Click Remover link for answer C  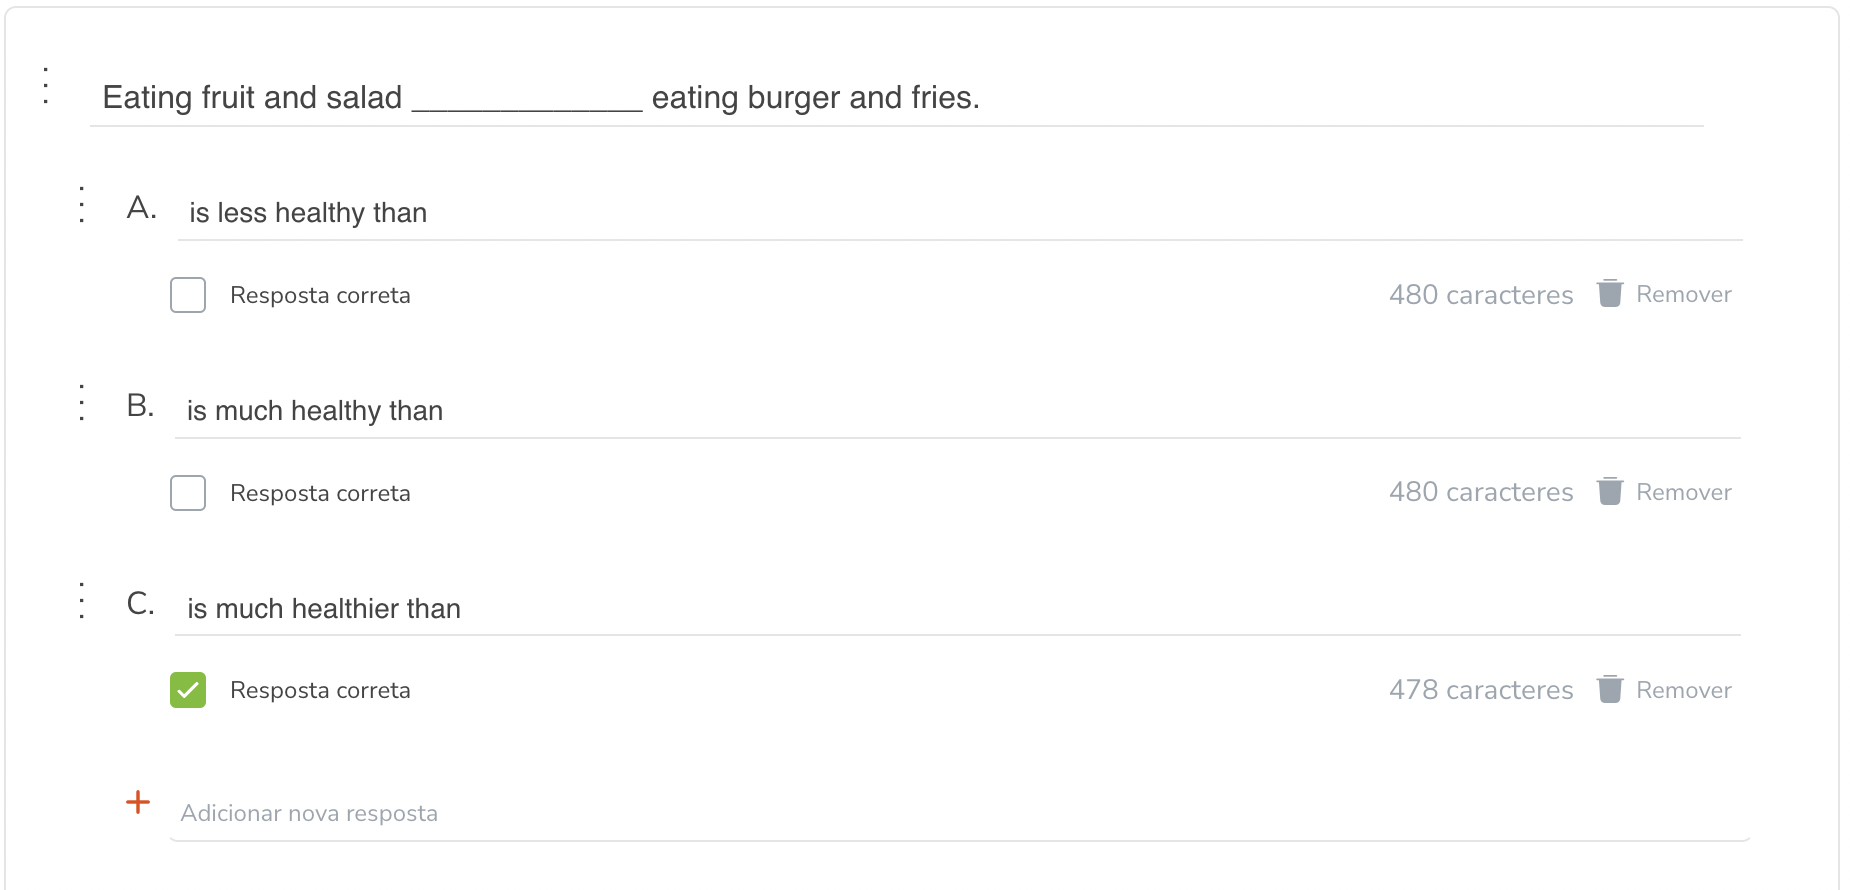pos(1683,691)
